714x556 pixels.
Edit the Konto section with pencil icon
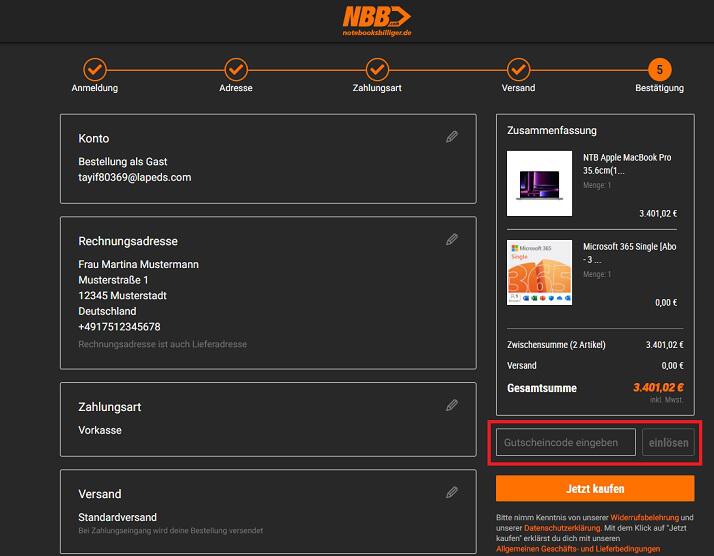click(452, 137)
